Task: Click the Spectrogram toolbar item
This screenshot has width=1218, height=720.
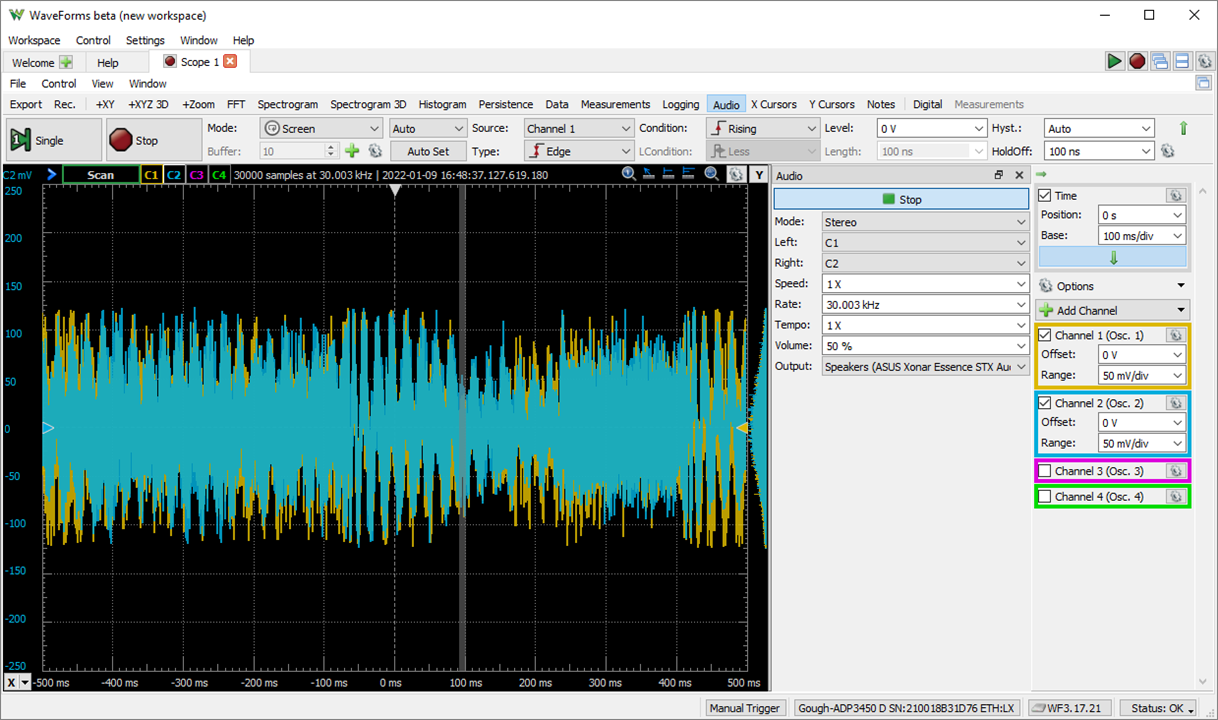Action: 287,104
